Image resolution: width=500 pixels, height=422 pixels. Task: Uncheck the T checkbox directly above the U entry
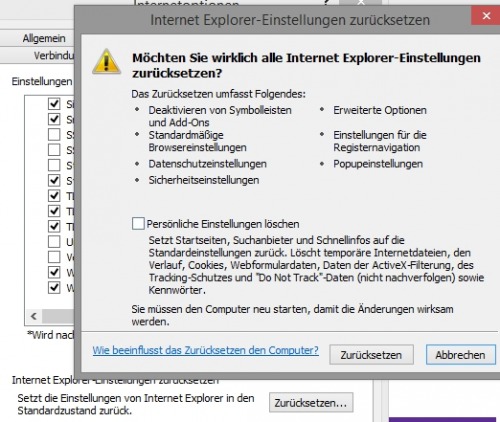click(x=54, y=226)
